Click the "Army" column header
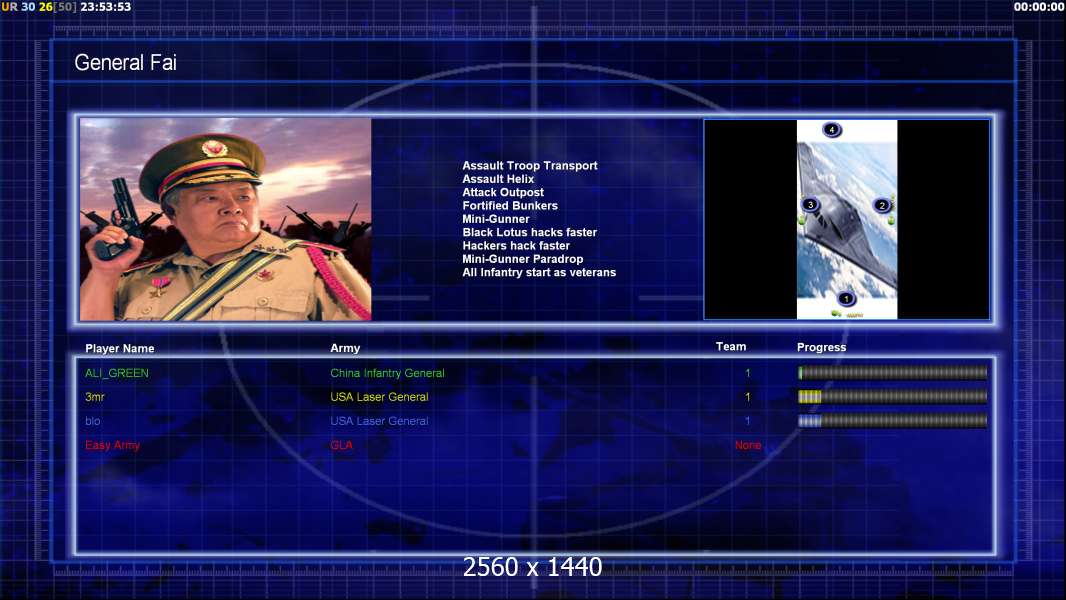1066x600 pixels. tap(345, 348)
